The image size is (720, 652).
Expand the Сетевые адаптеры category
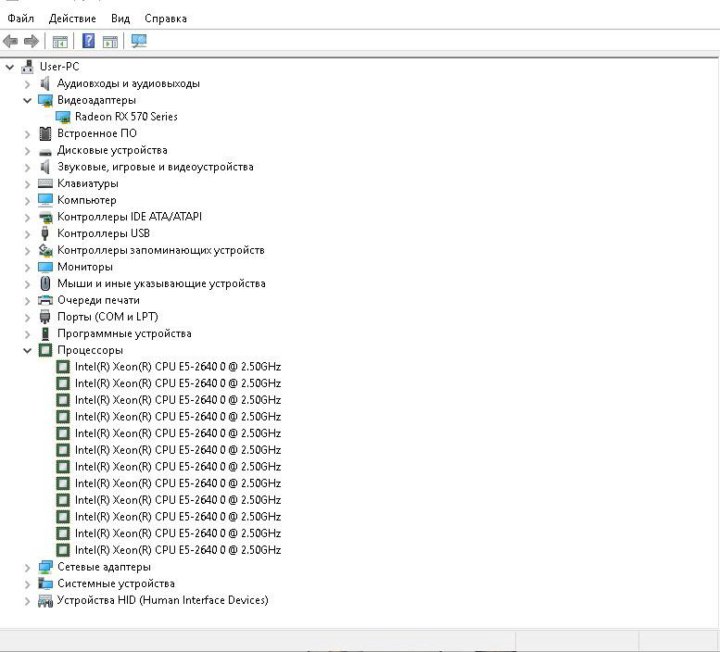28,567
